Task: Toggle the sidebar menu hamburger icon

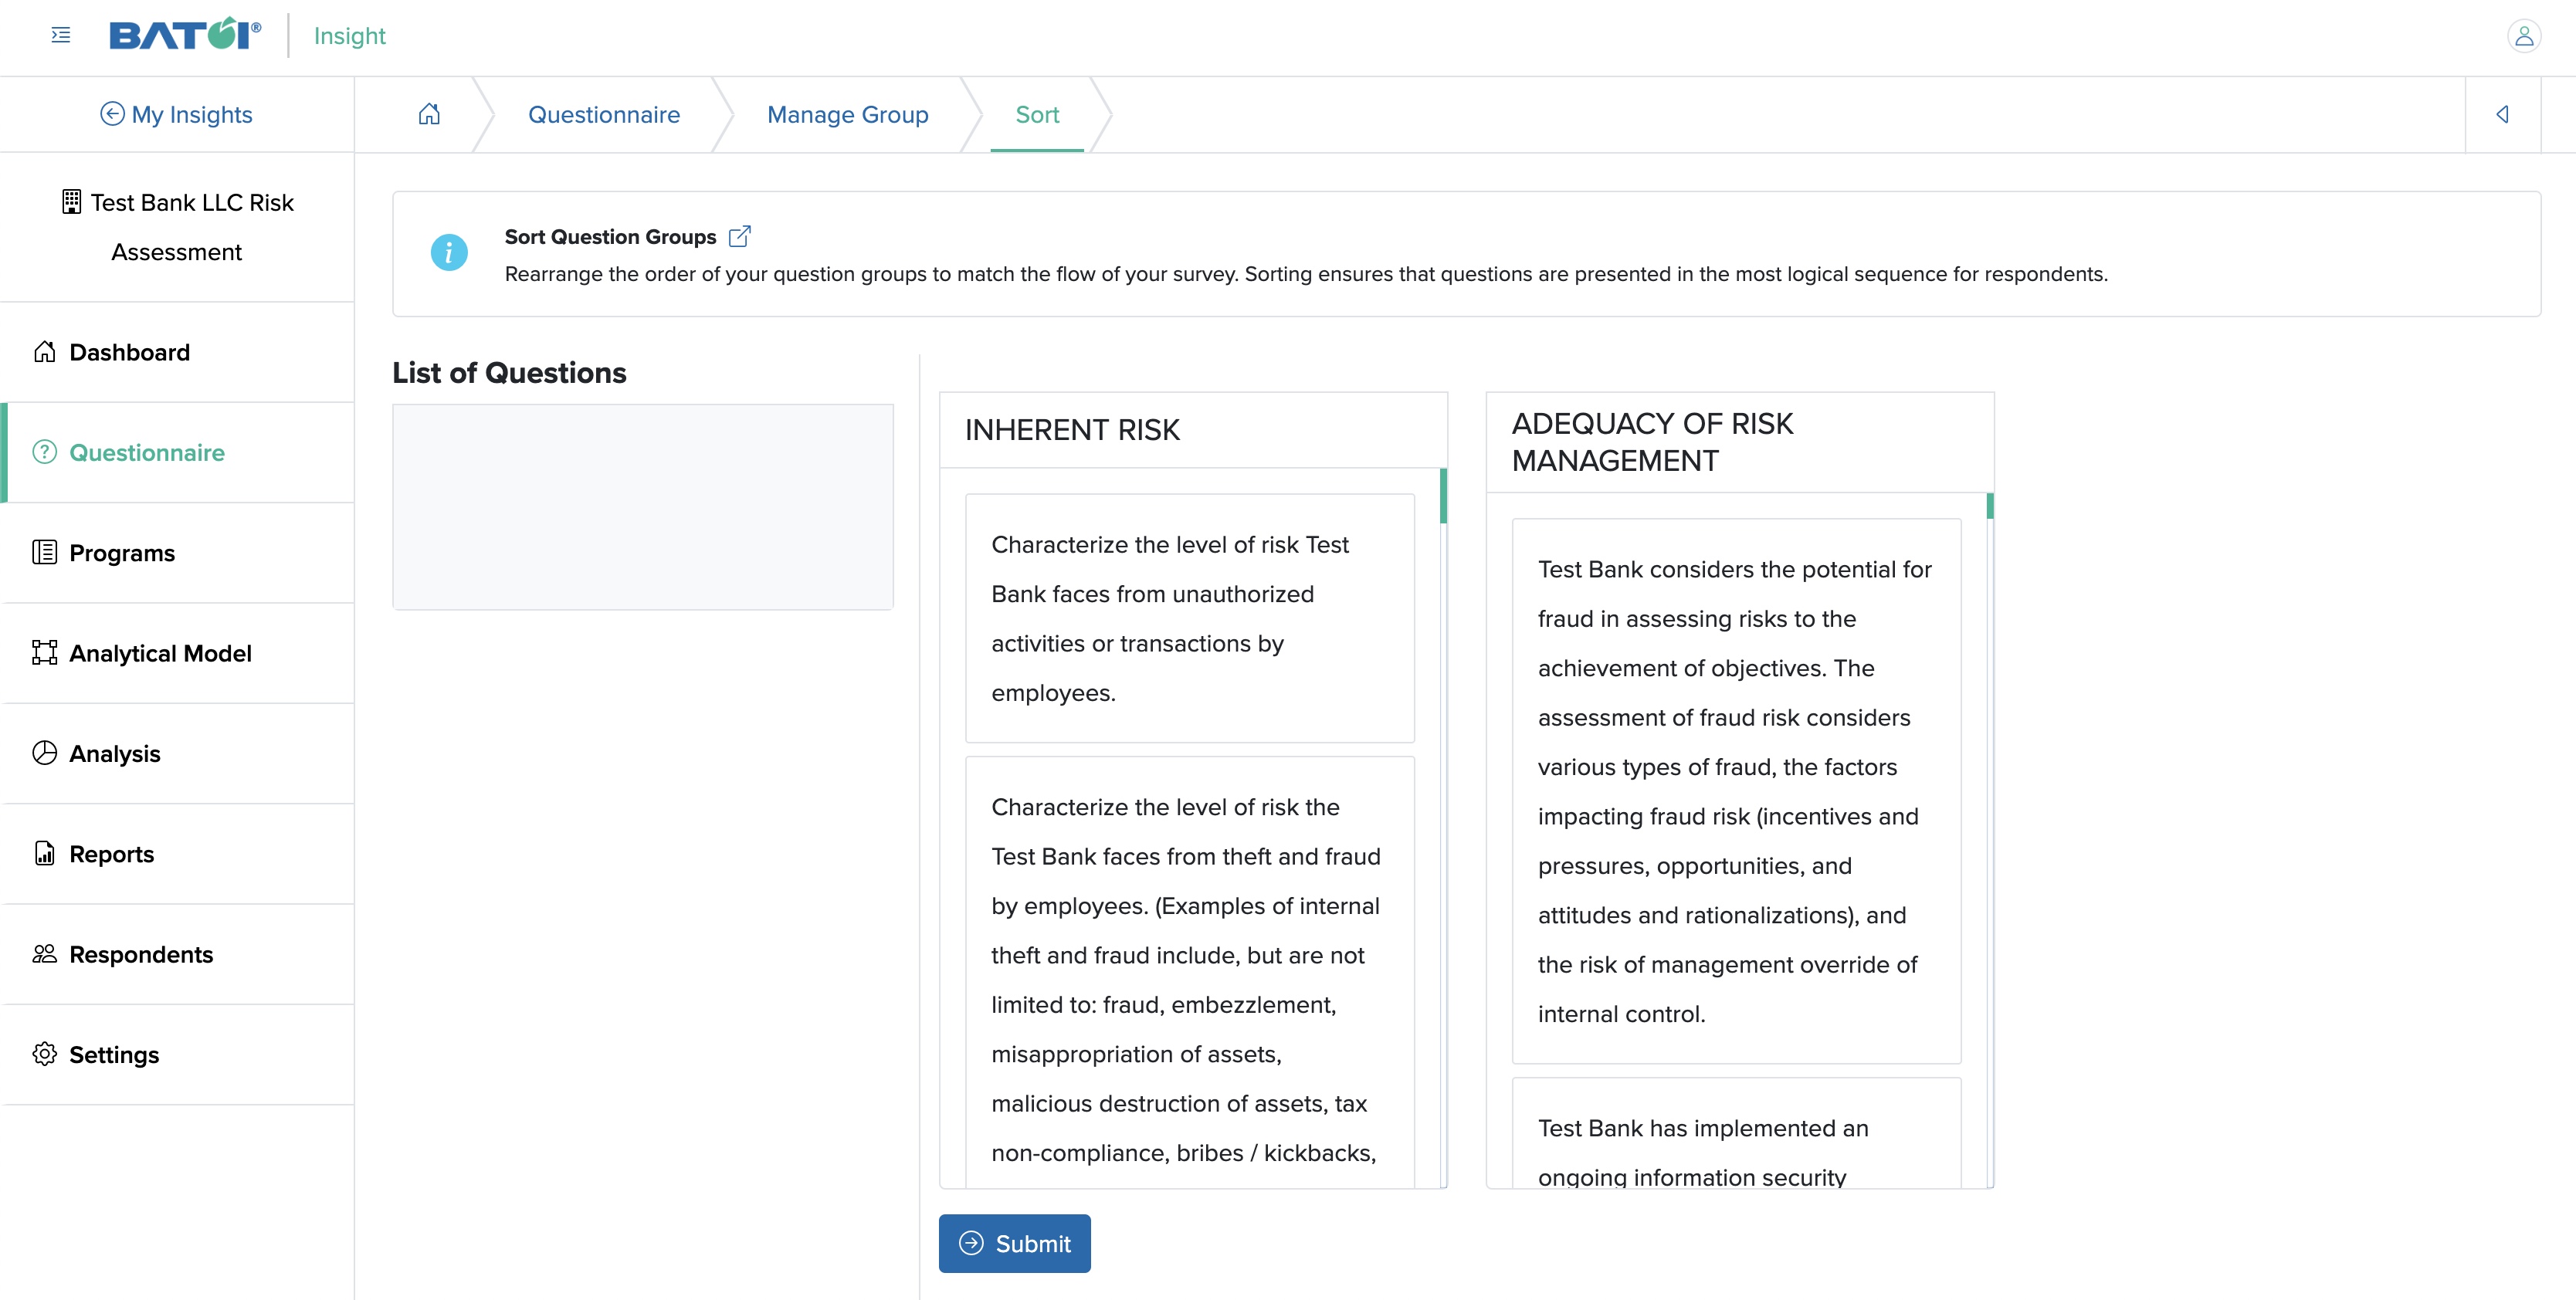Action: pyautogui.click(x=61, y=36)
